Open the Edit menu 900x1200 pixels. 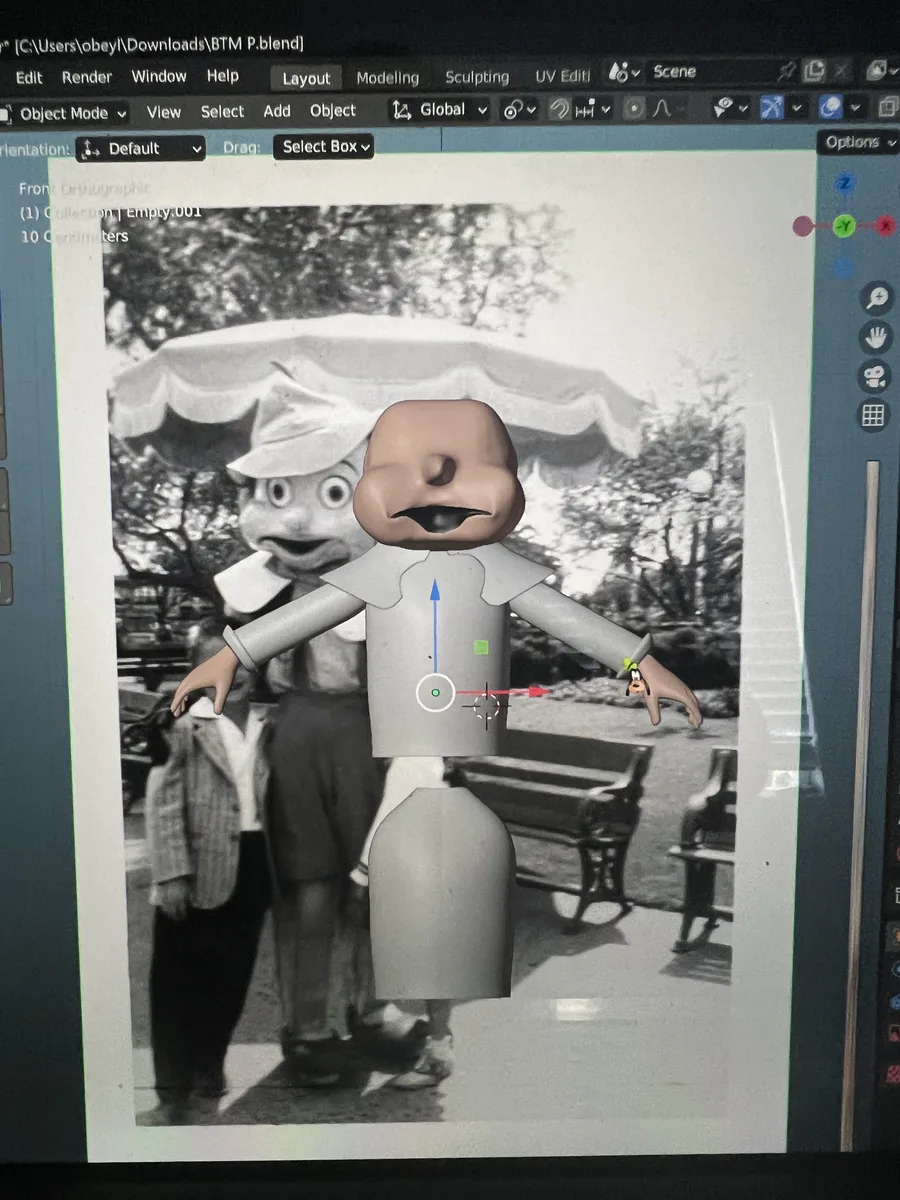click(x=29, y=77)
